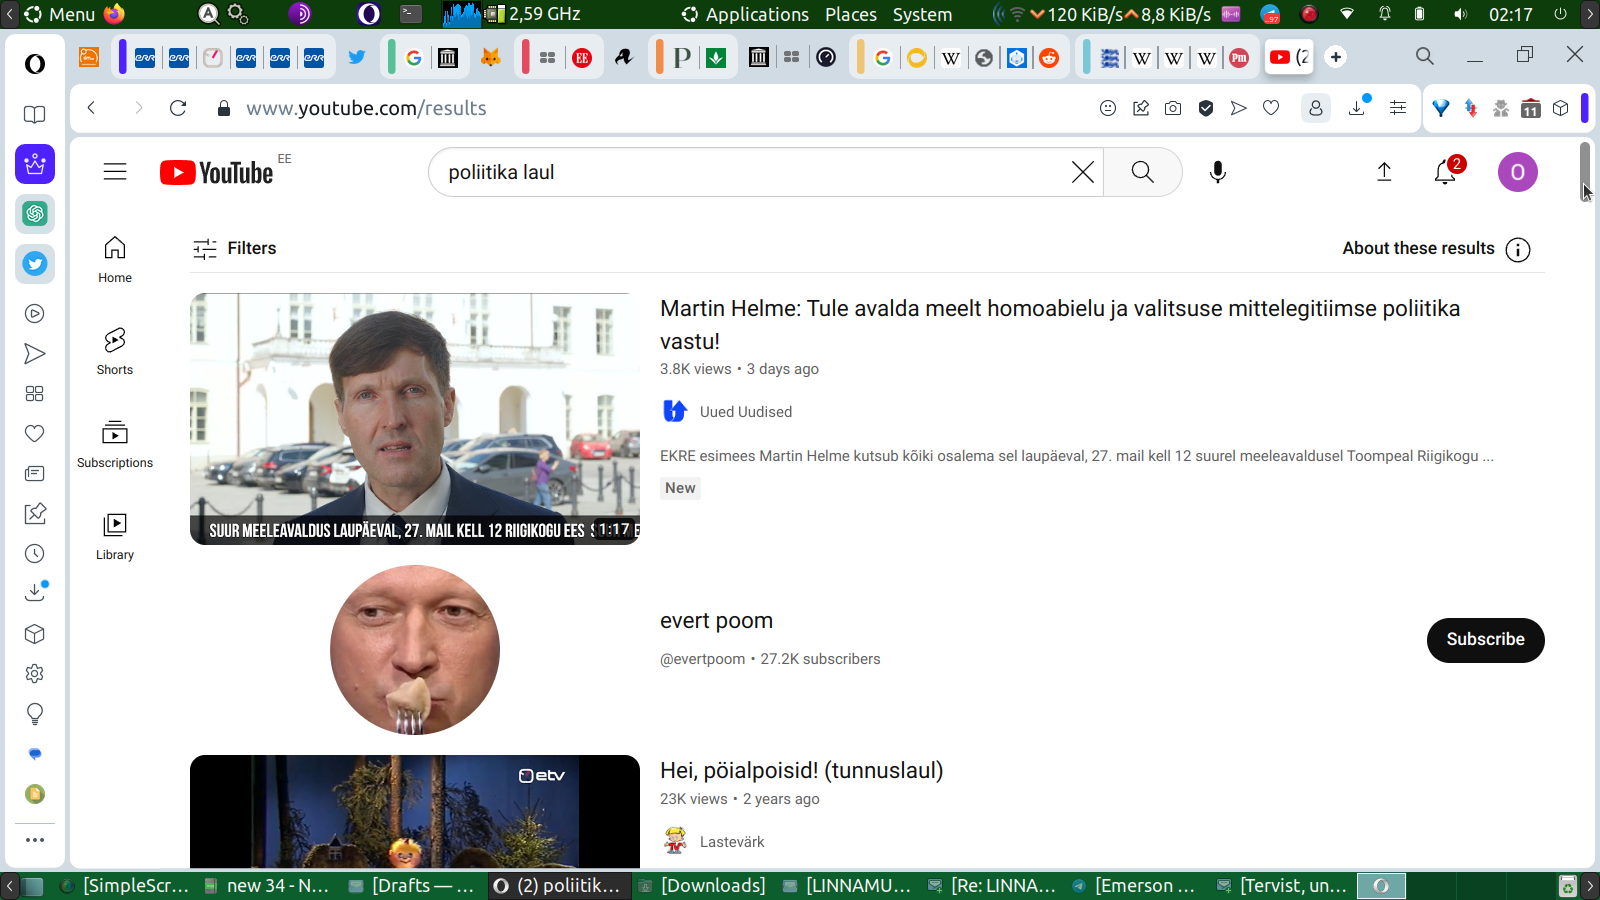The width and height of the screenshot is (1600, 900).
Task: Open the Martin Helme video thumbnail
Action: click(x=415, y=419)
